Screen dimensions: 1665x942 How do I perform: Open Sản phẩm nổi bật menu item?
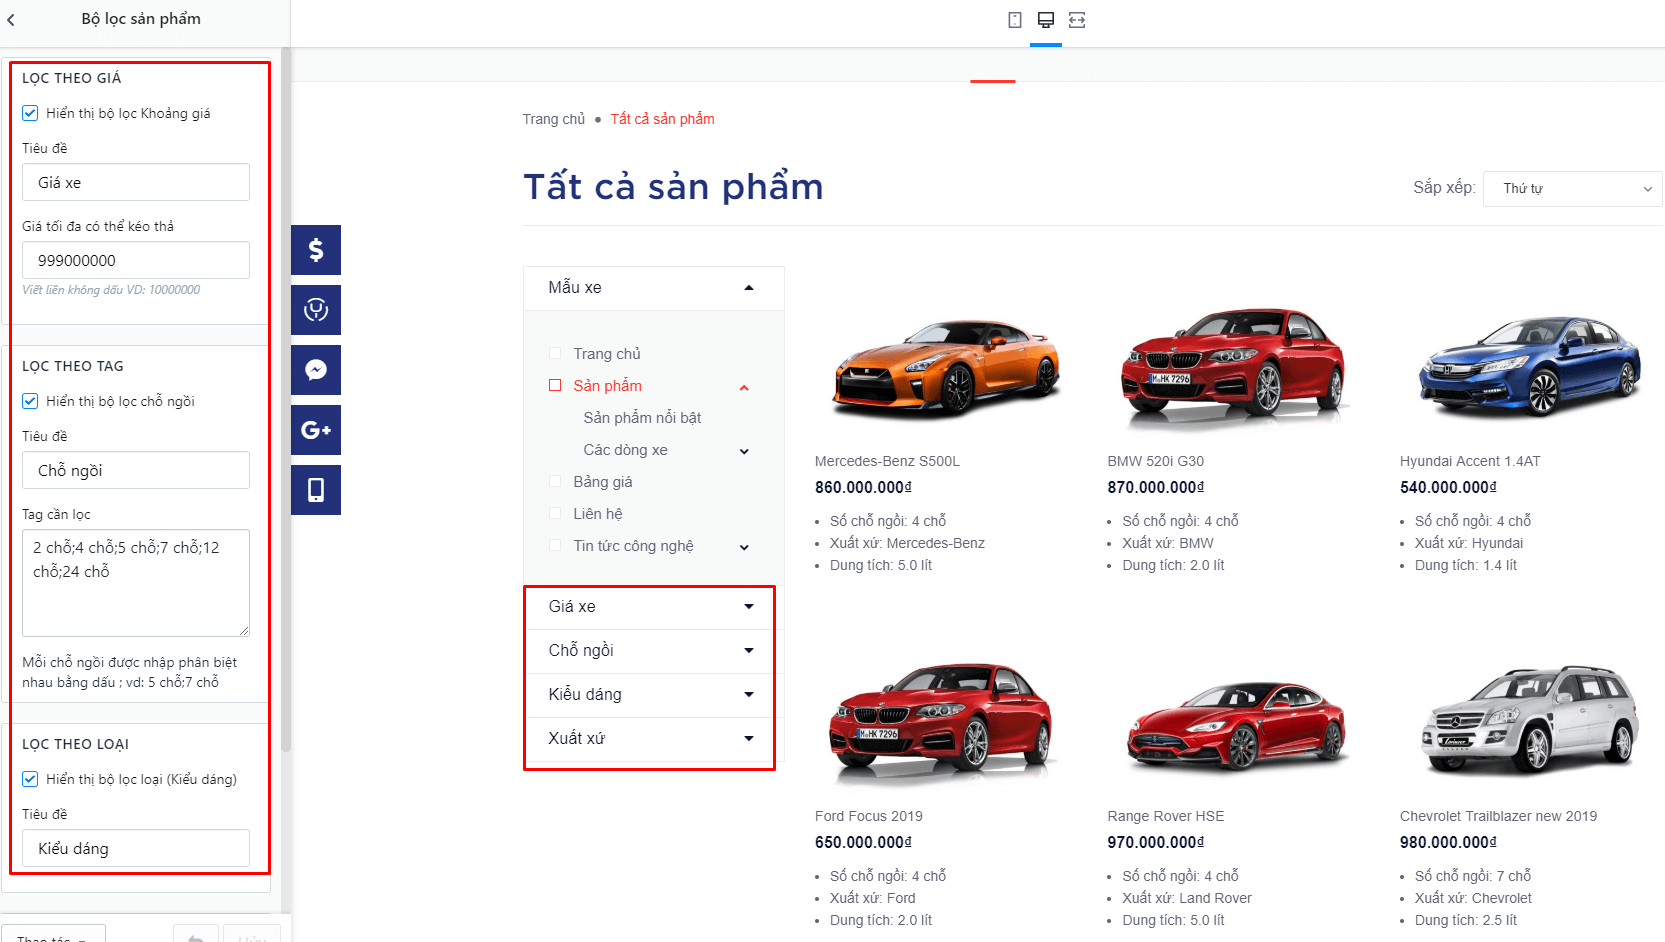pos(642,417)
